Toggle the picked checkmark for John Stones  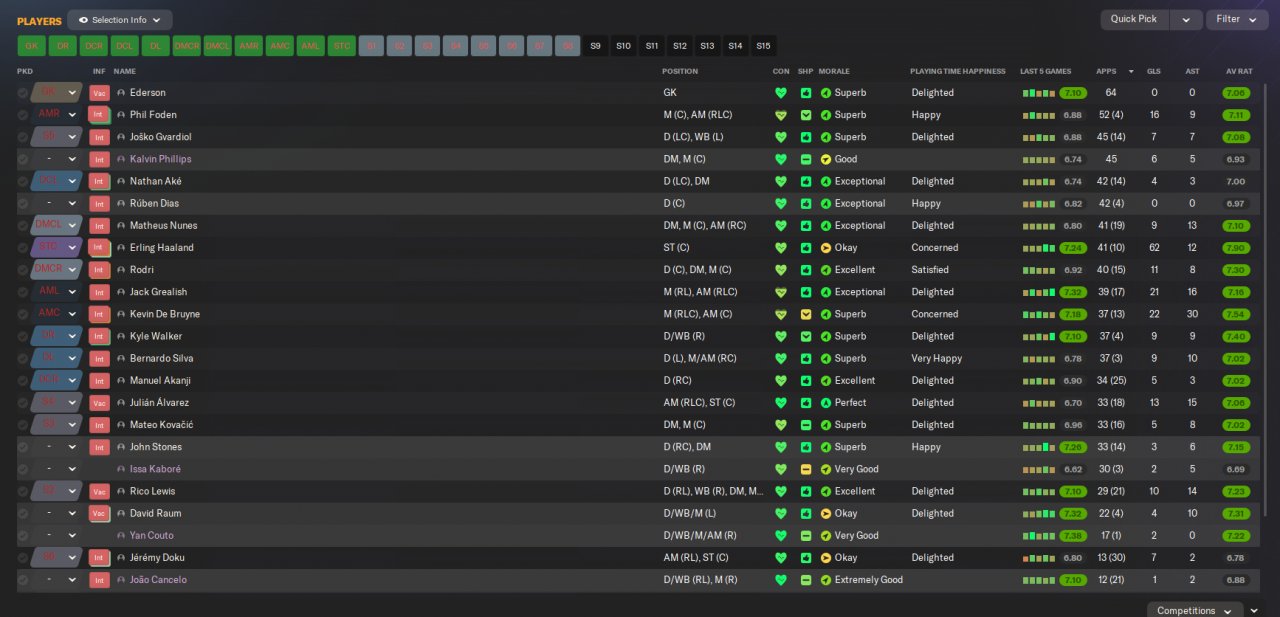[x=23, y=447]
